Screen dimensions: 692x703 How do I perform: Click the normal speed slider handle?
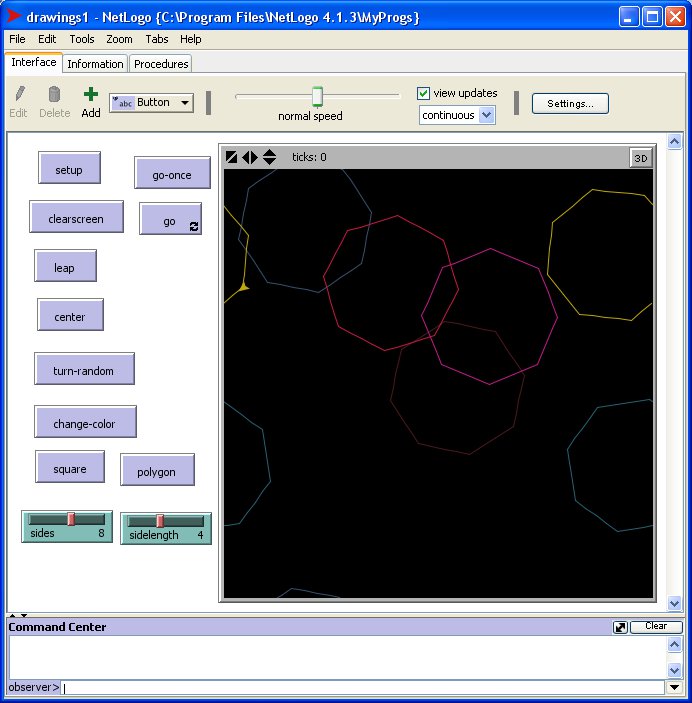317,96
